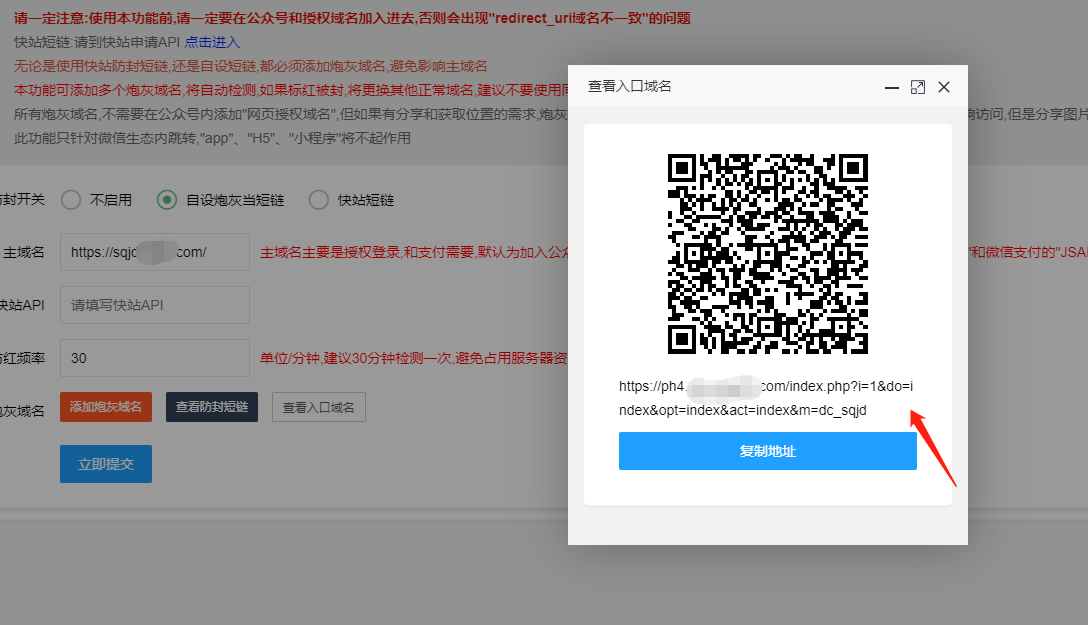
Task: Click the 此功能只针对微信生态内跳转 note
Action: (212, 138)
